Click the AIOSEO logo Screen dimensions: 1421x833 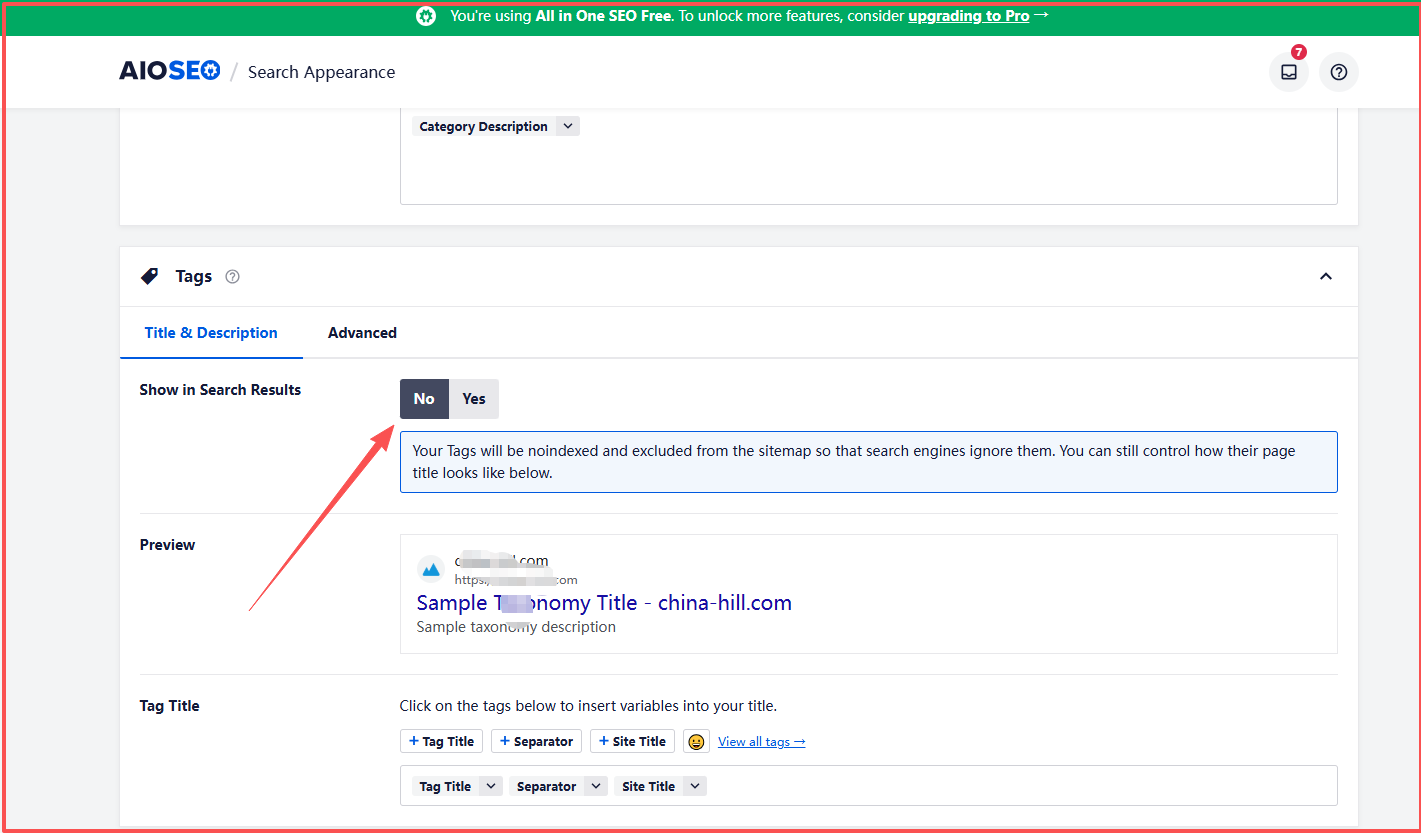click(169, 71)
